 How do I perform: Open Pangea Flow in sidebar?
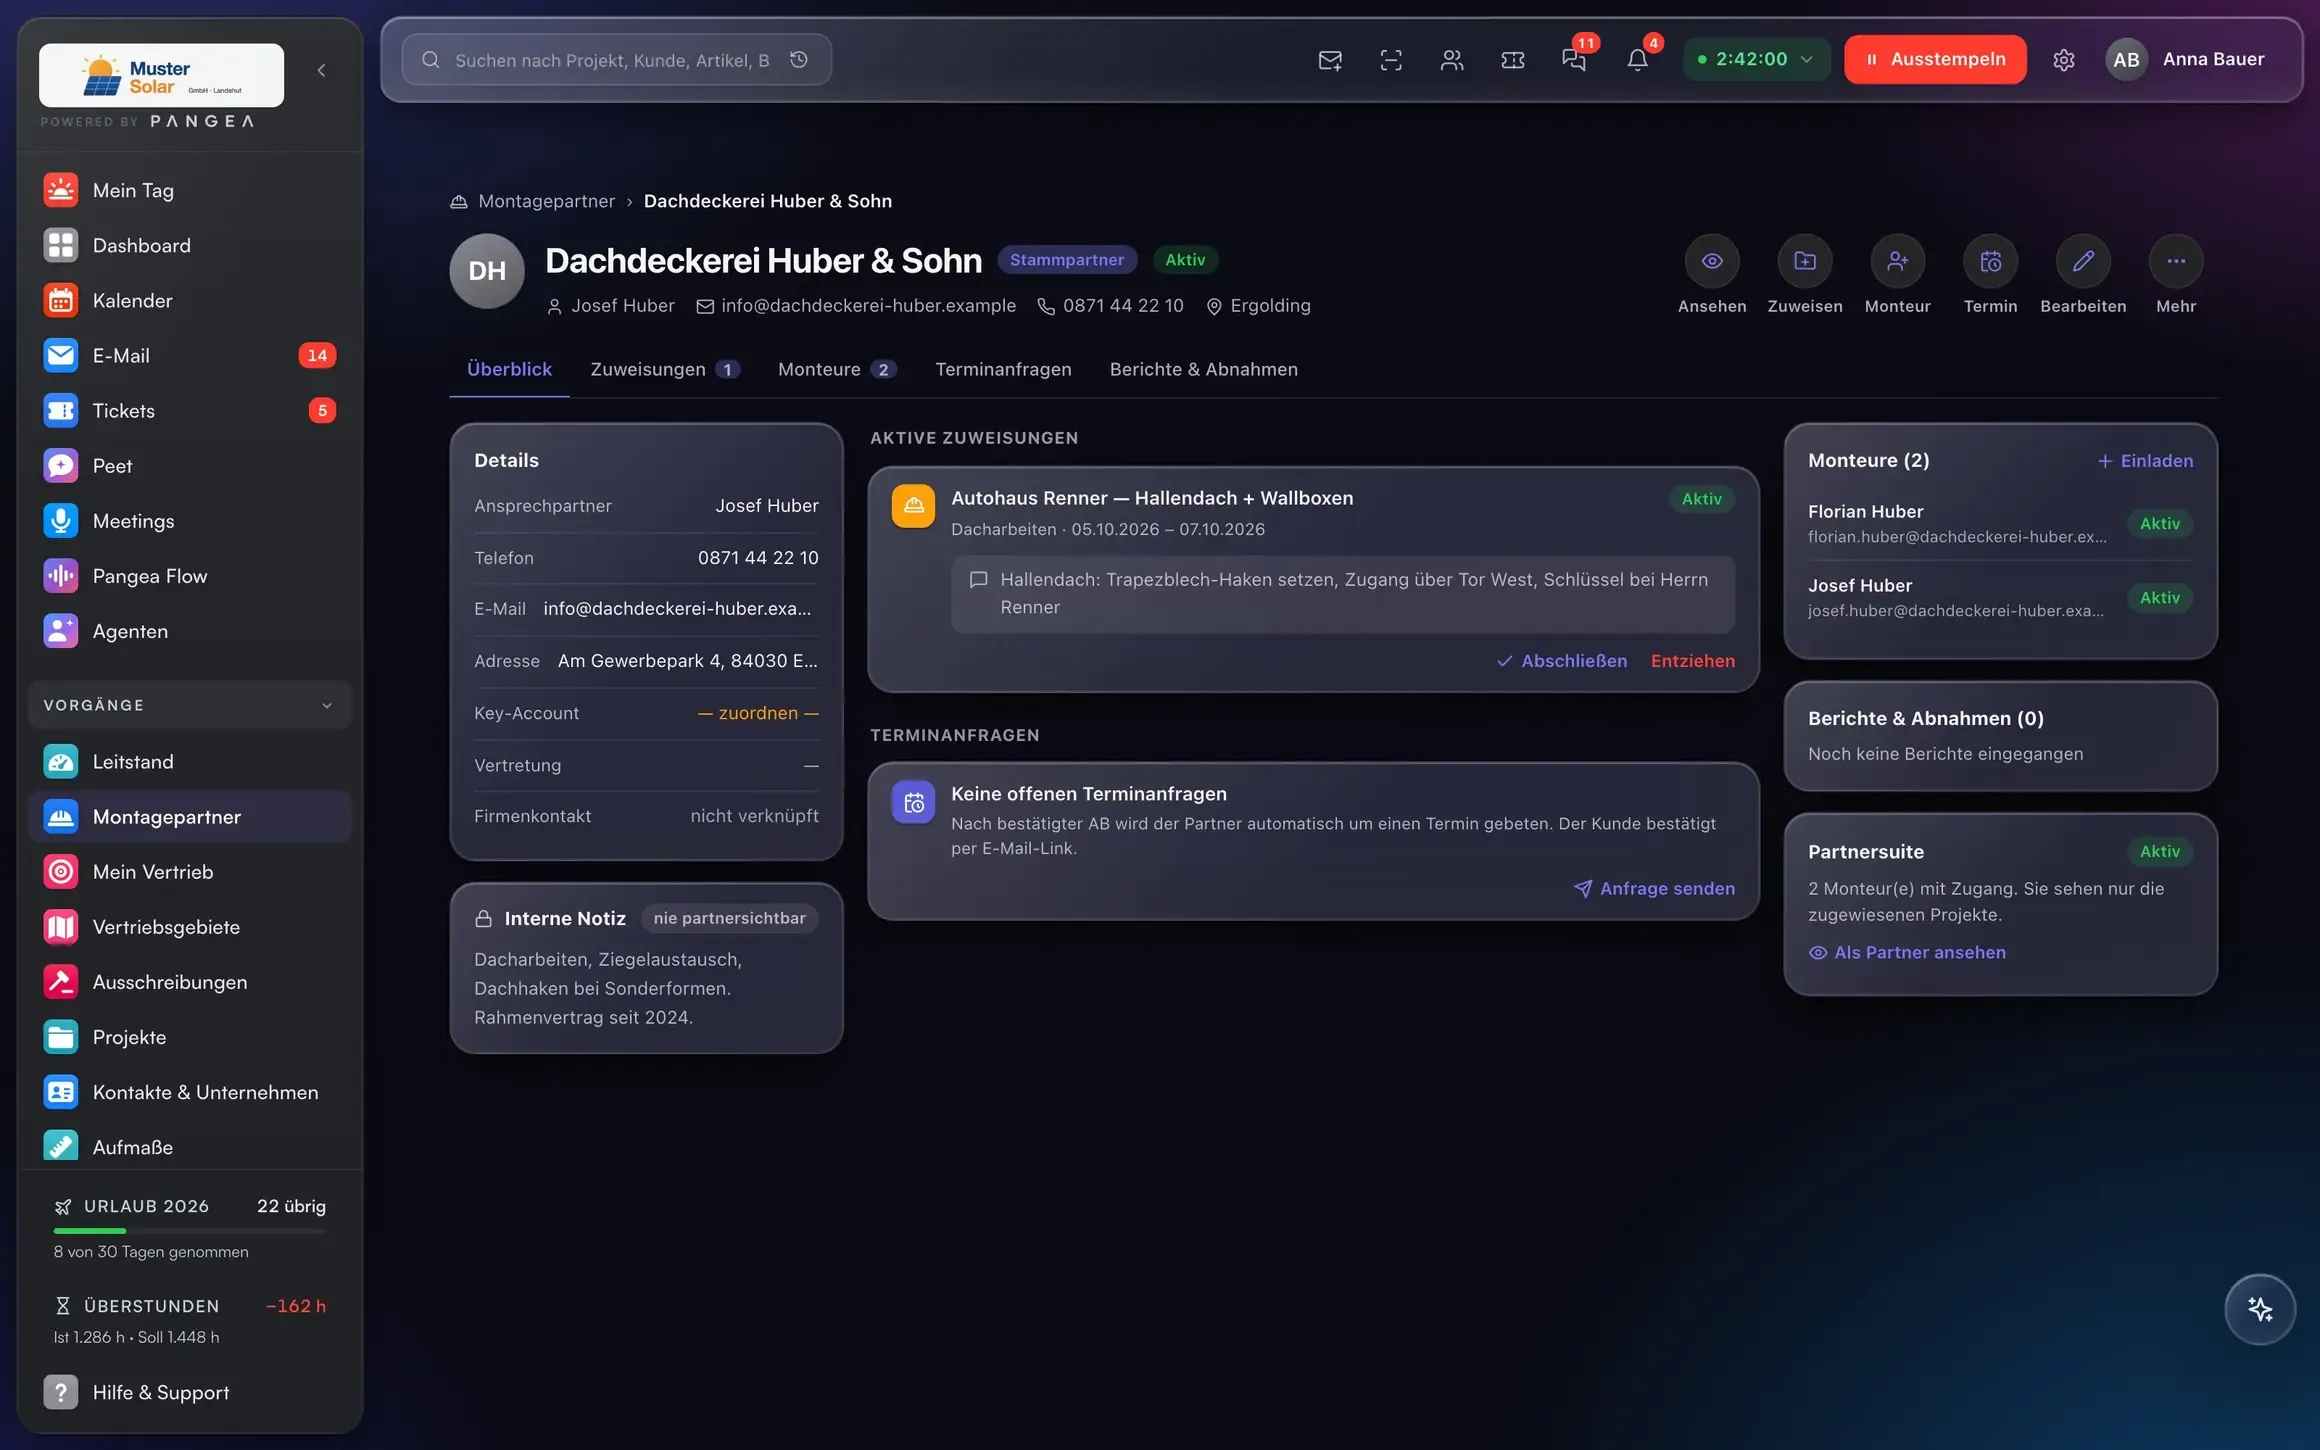click(x=190, y=576)
